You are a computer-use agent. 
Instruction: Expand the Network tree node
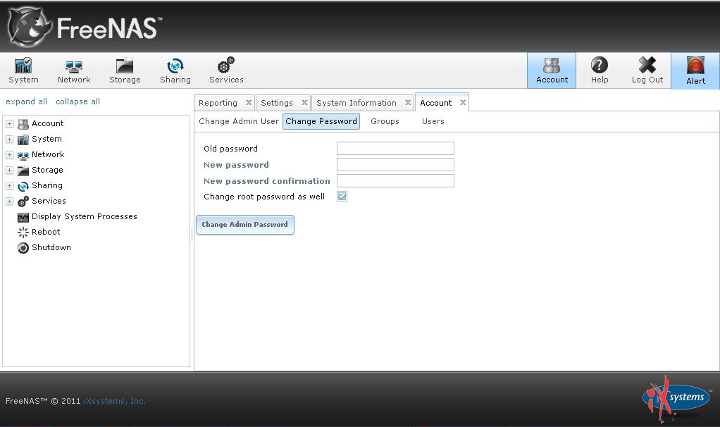tap(9, 155)
